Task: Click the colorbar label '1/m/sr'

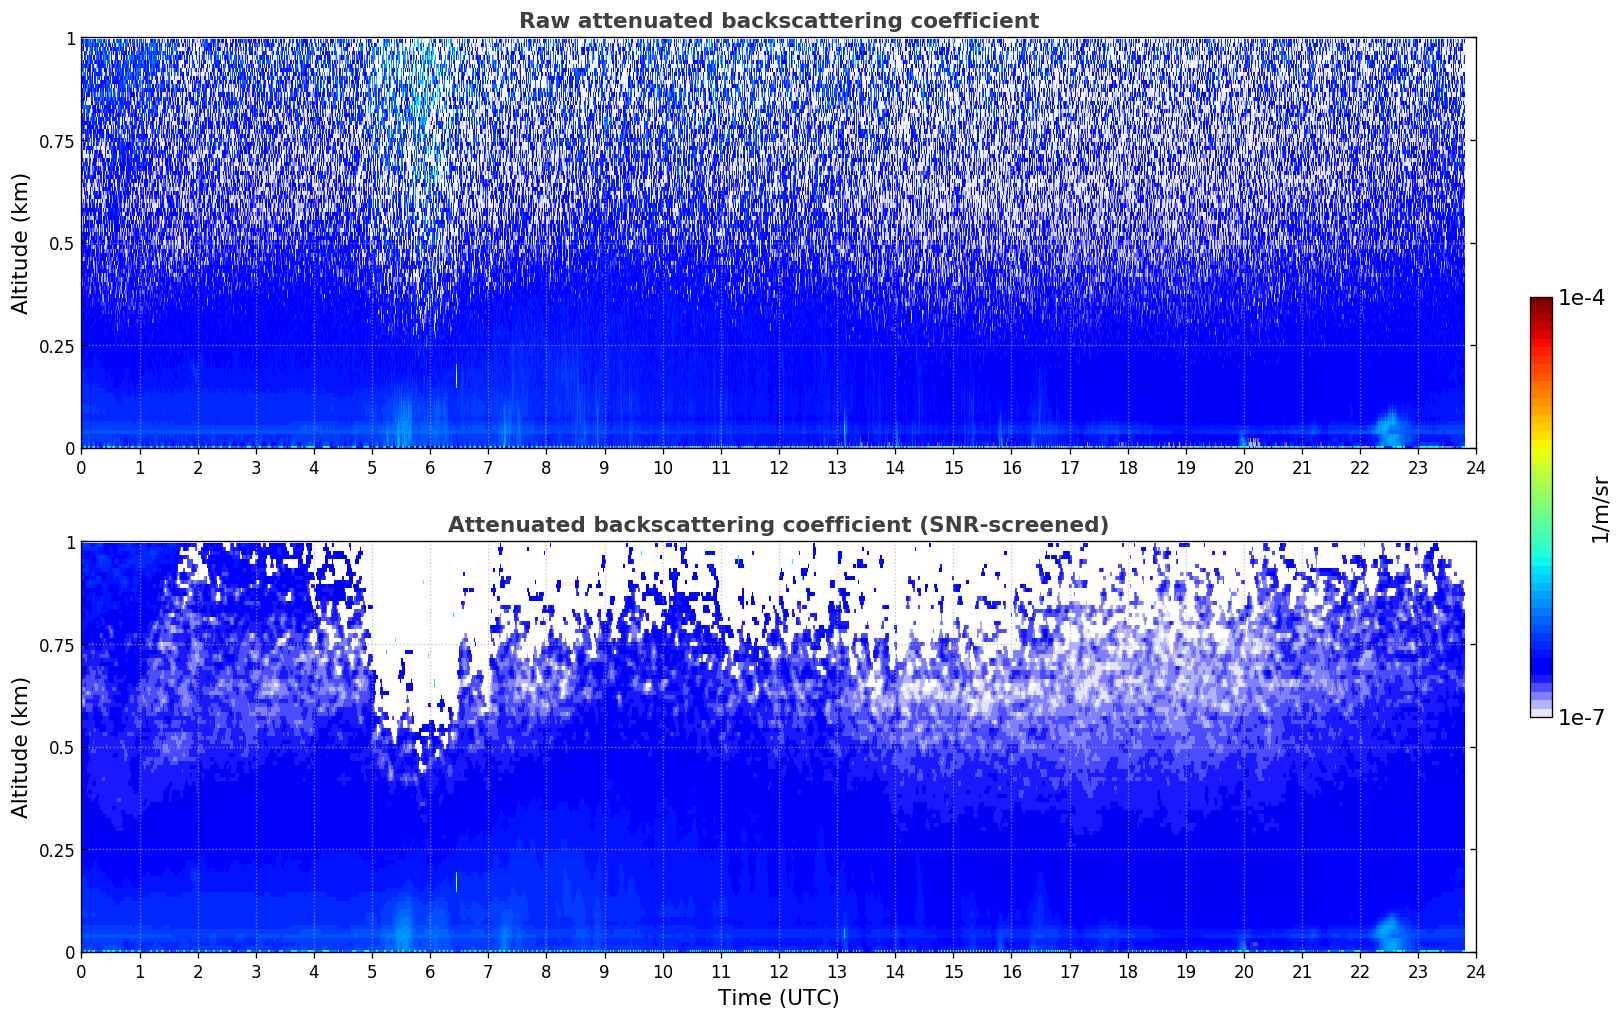Action: [1600, 509]
